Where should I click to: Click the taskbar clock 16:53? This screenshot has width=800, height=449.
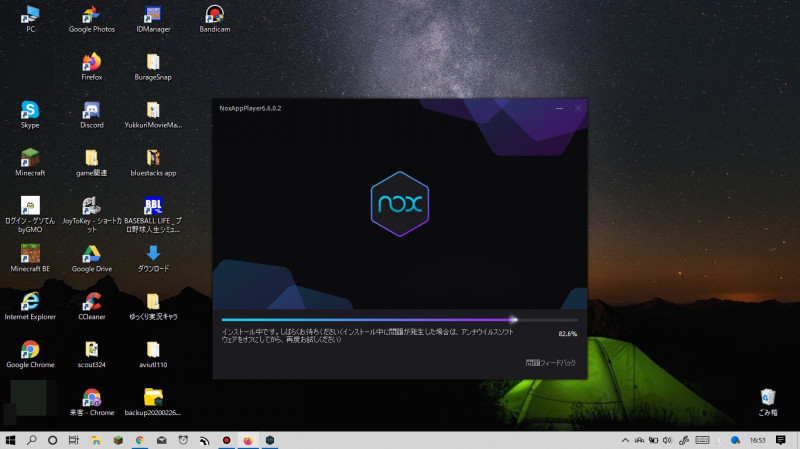click(758, 440)
